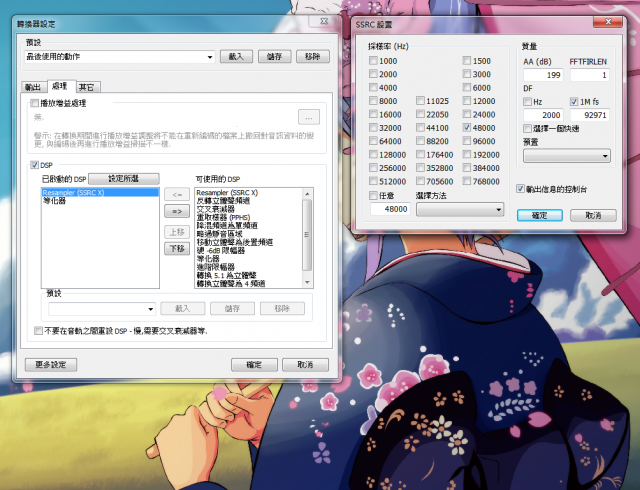Open the DSP preset dropdown below the lists
The image size is (640, 490).
[x=102, y=309]
